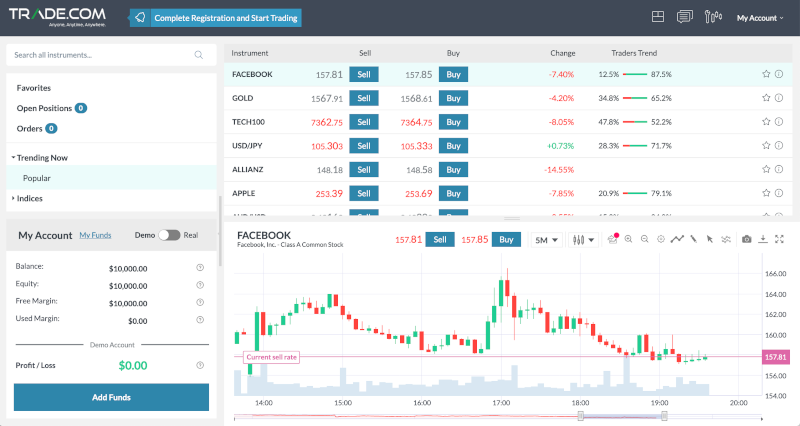Take chart snapshot with camera icon

[746, 239]
